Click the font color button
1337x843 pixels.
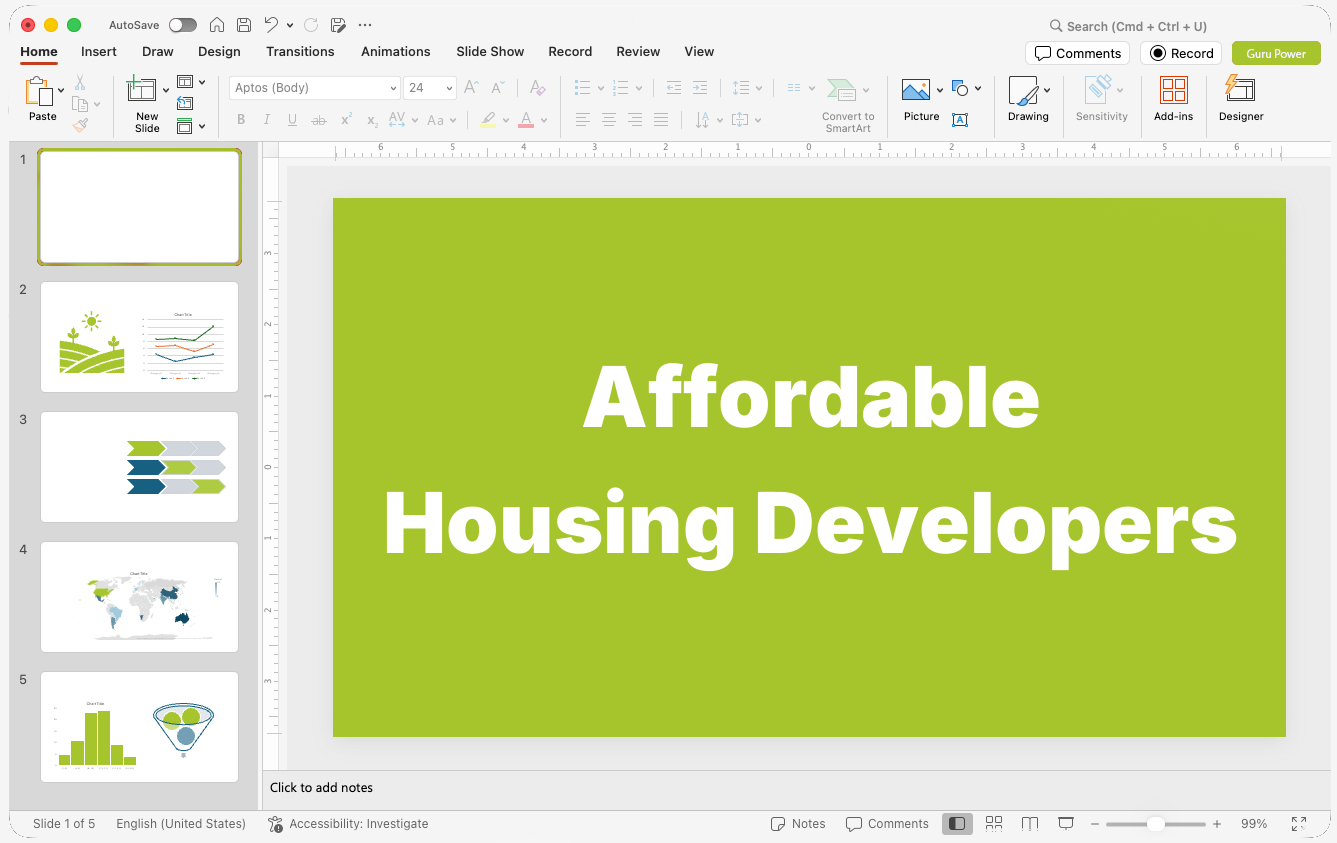[527, 120]
